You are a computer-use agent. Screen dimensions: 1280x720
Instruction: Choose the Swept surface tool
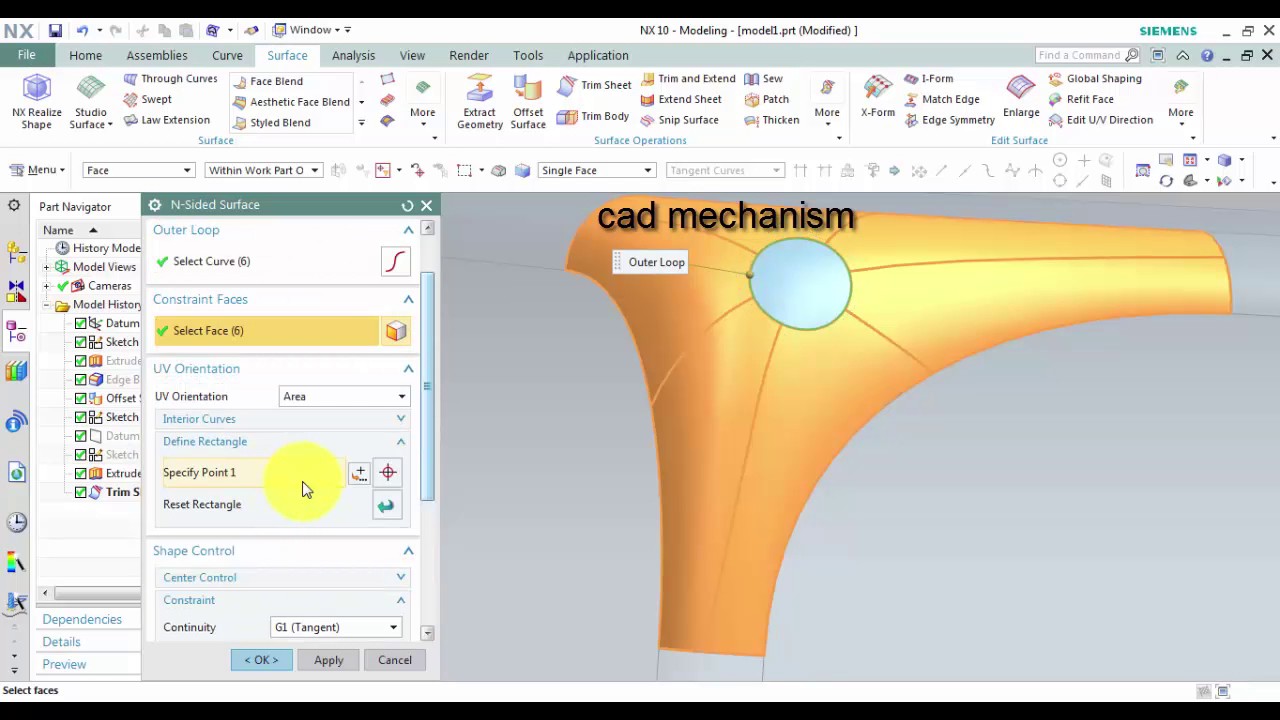pyautogui.click(x=147, y=99)
